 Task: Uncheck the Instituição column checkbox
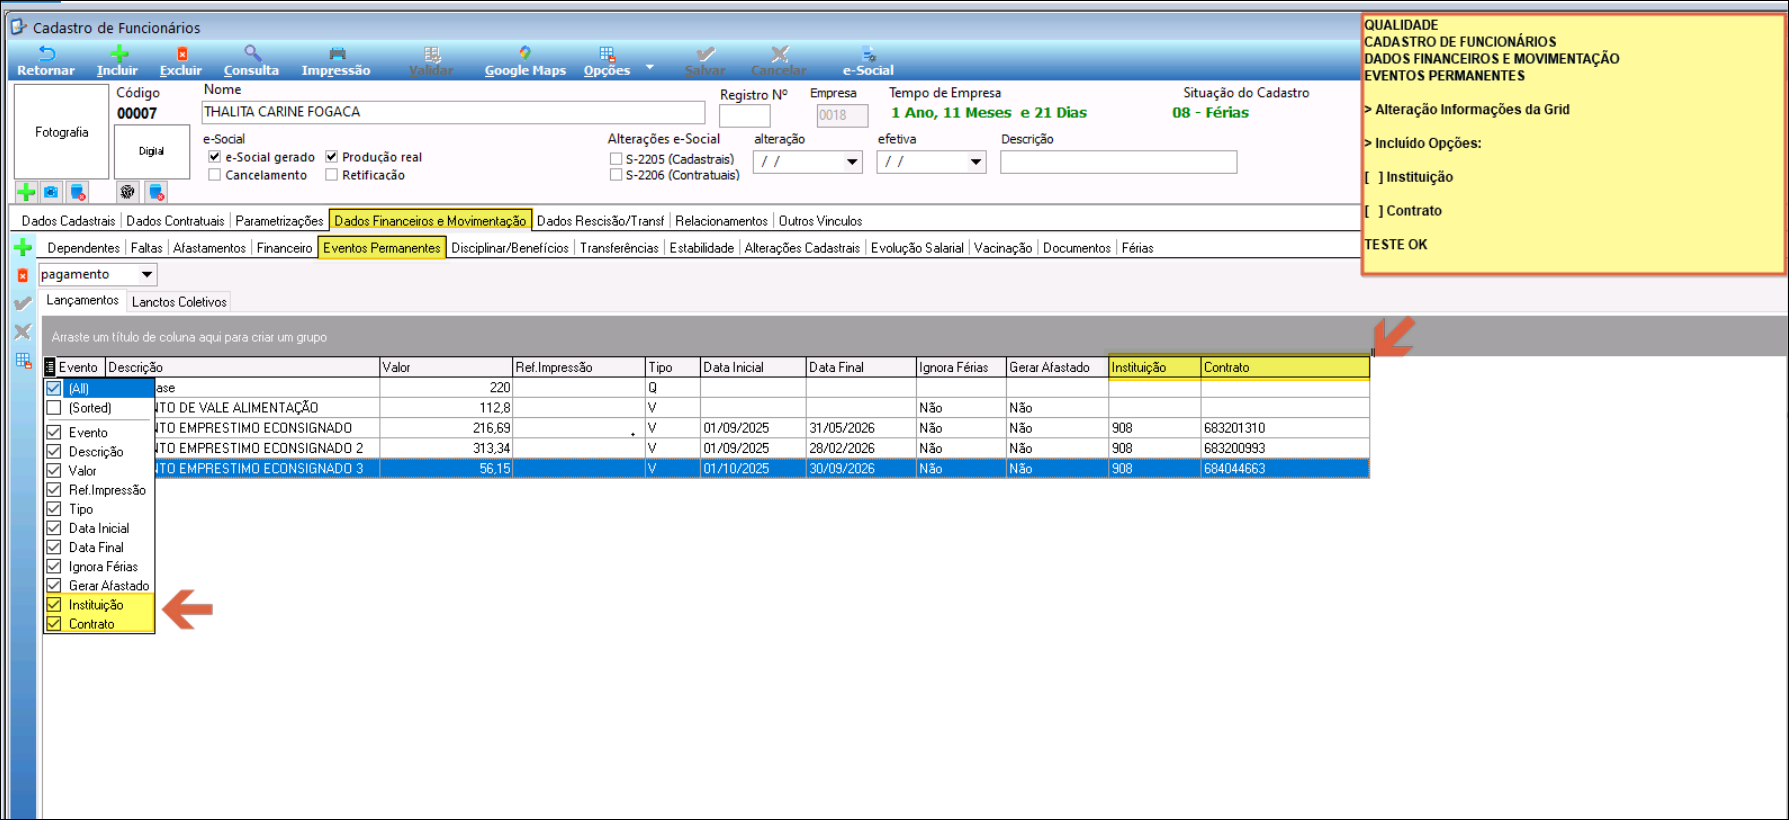click(x=54, y=605)
